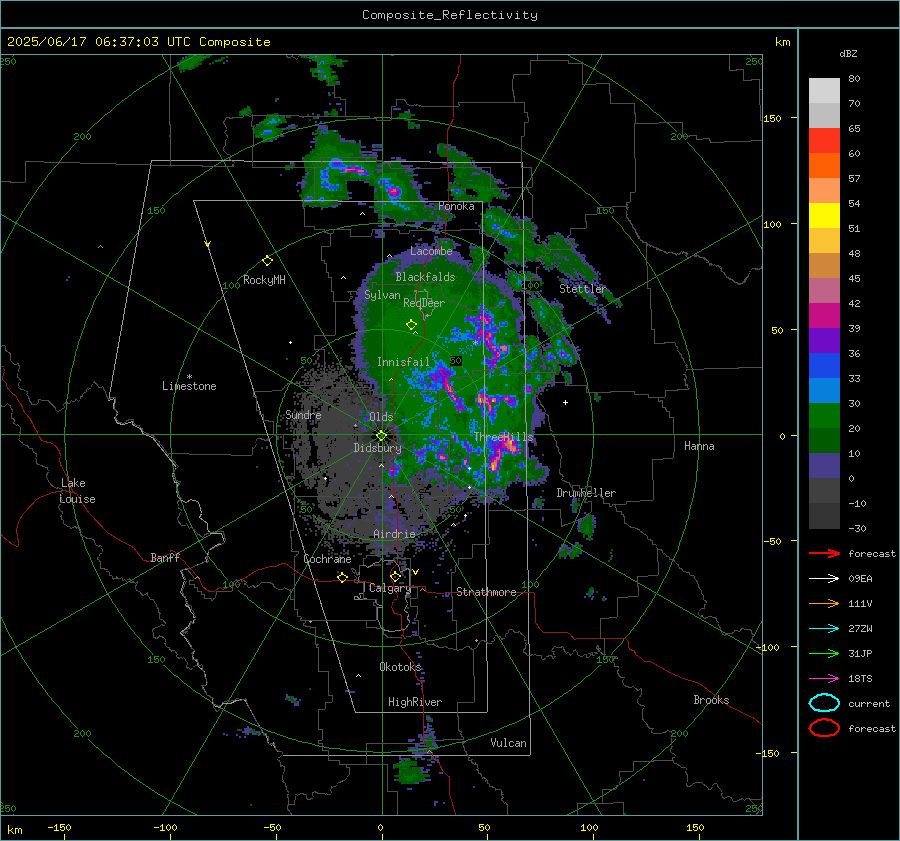Viewport: 900px width, 841px height.
Task: Click the magenta 18TS arrow icon
Action: 824,679
